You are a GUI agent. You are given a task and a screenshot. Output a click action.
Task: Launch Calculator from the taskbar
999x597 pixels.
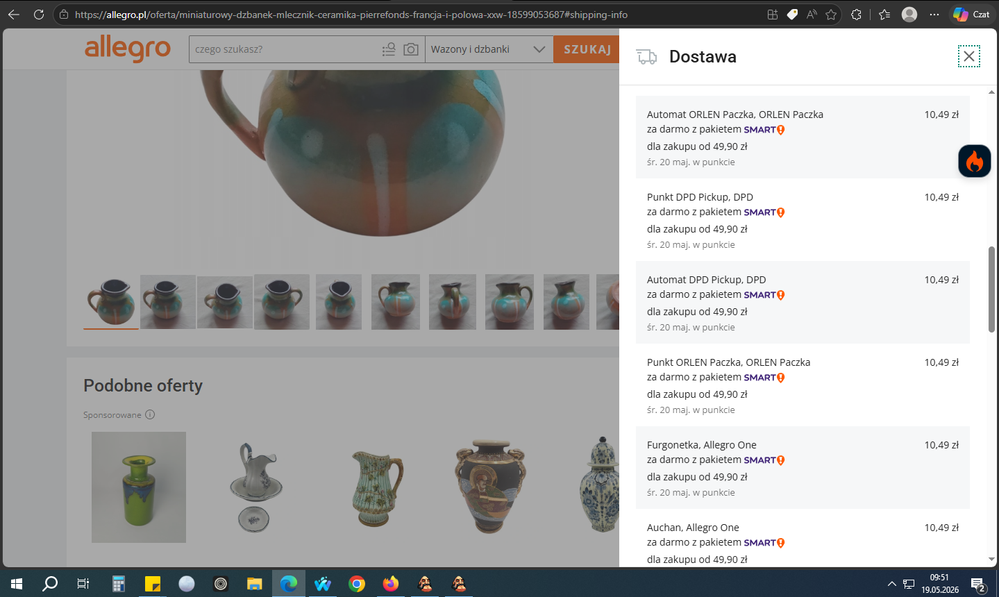coord(118,583)
